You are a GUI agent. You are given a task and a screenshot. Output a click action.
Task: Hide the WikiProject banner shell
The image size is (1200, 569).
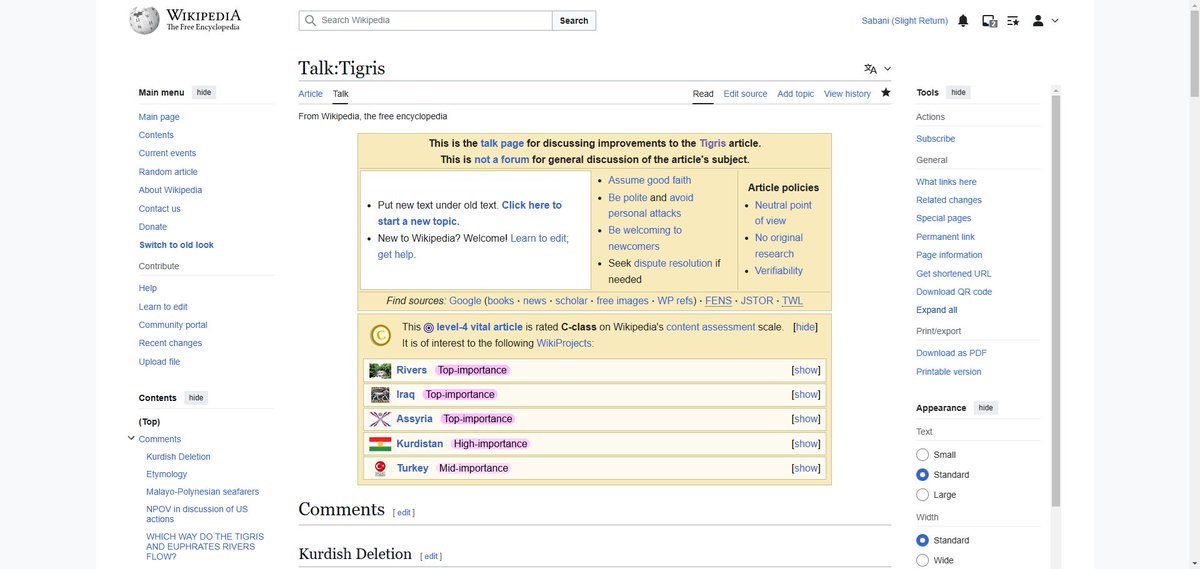pos(805,327)
